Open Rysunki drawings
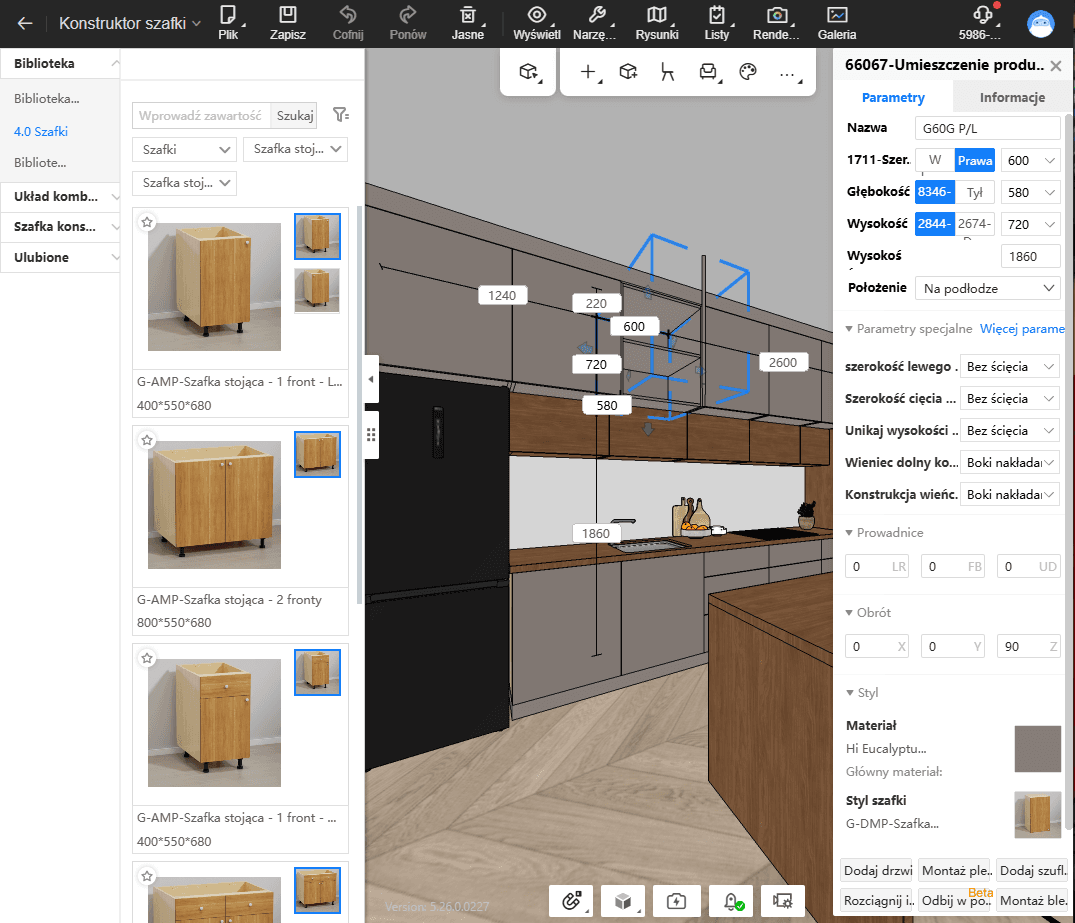This screenshot has width=1075, height=923. [657, 23]
